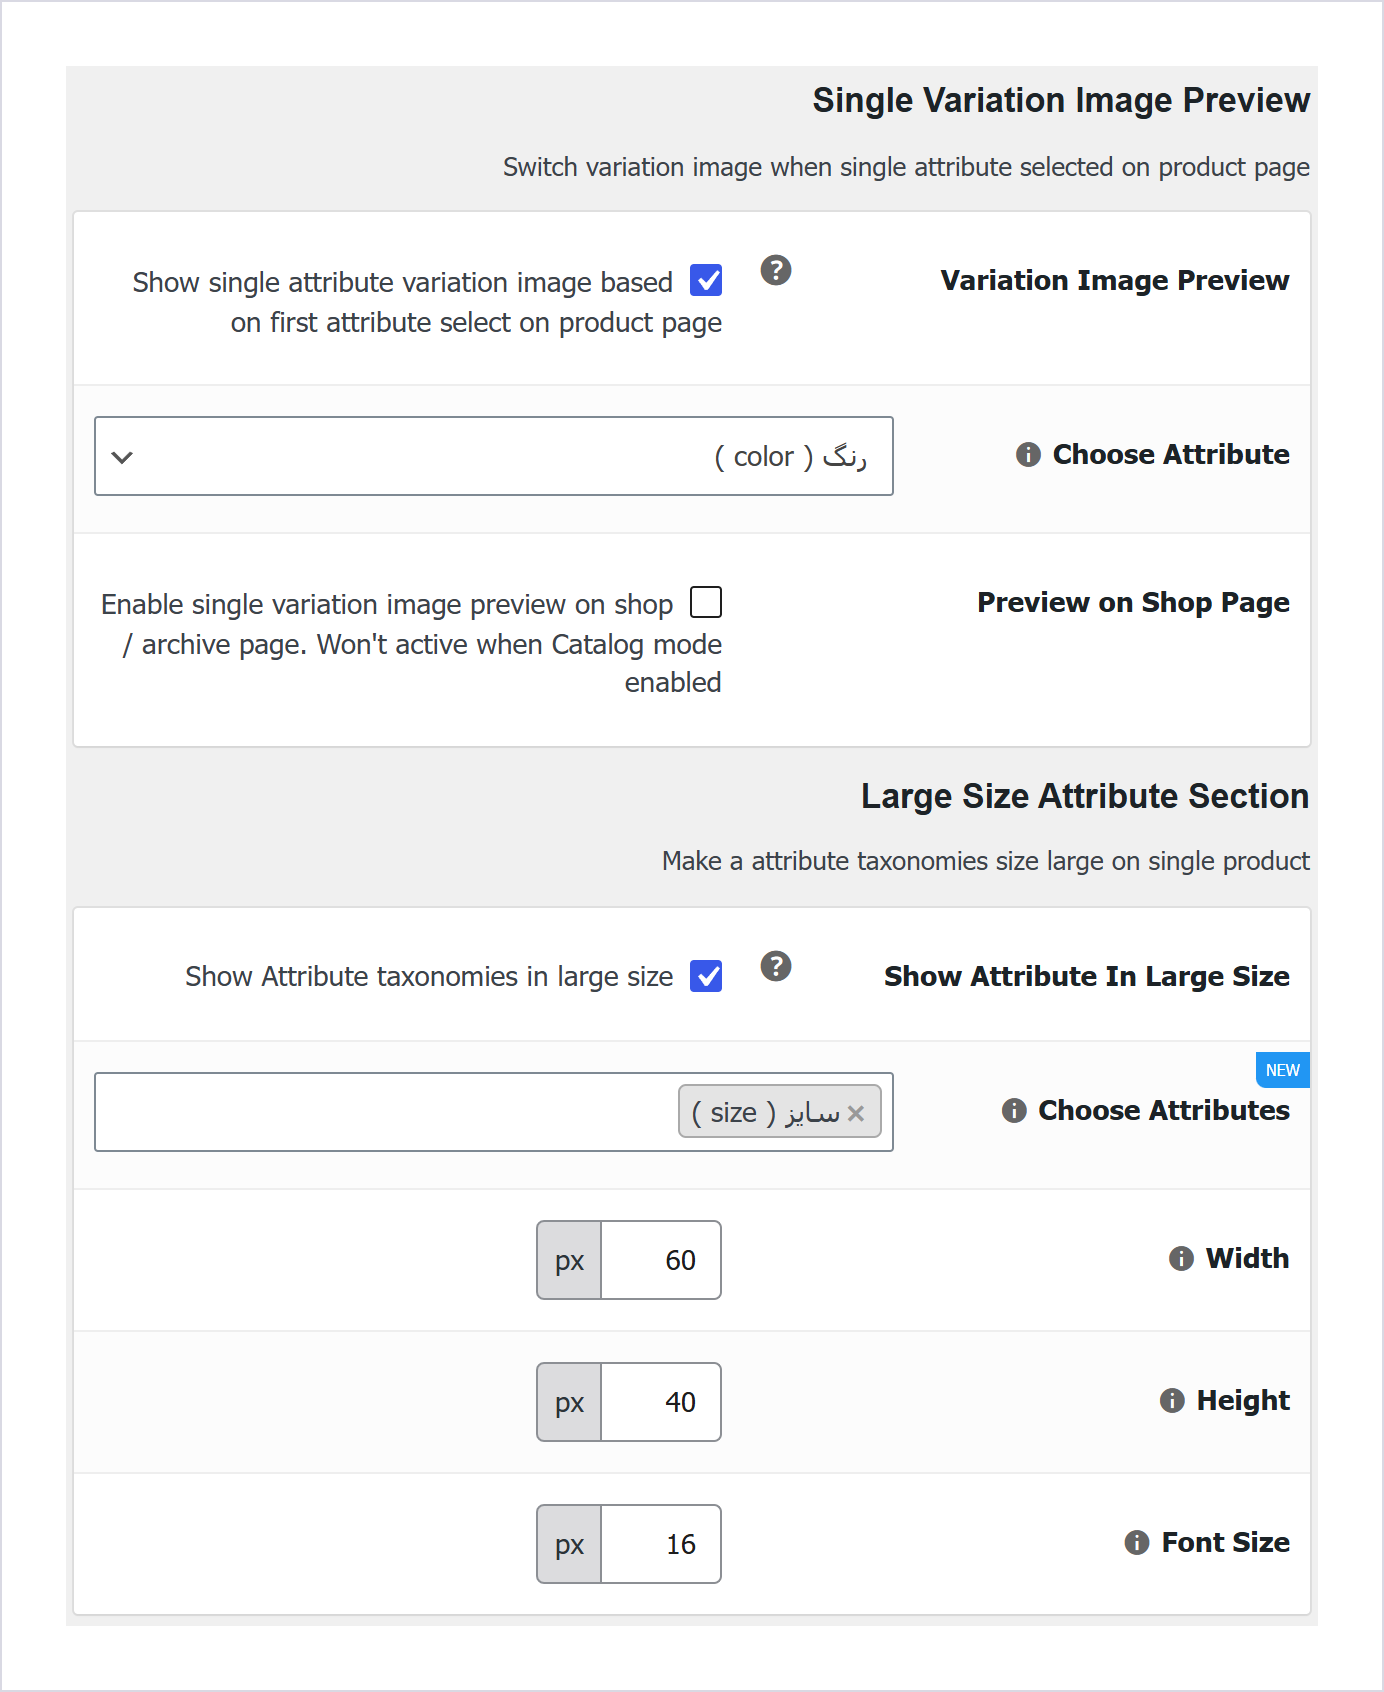Click the px unit beside Font Size

[569, 1544]
